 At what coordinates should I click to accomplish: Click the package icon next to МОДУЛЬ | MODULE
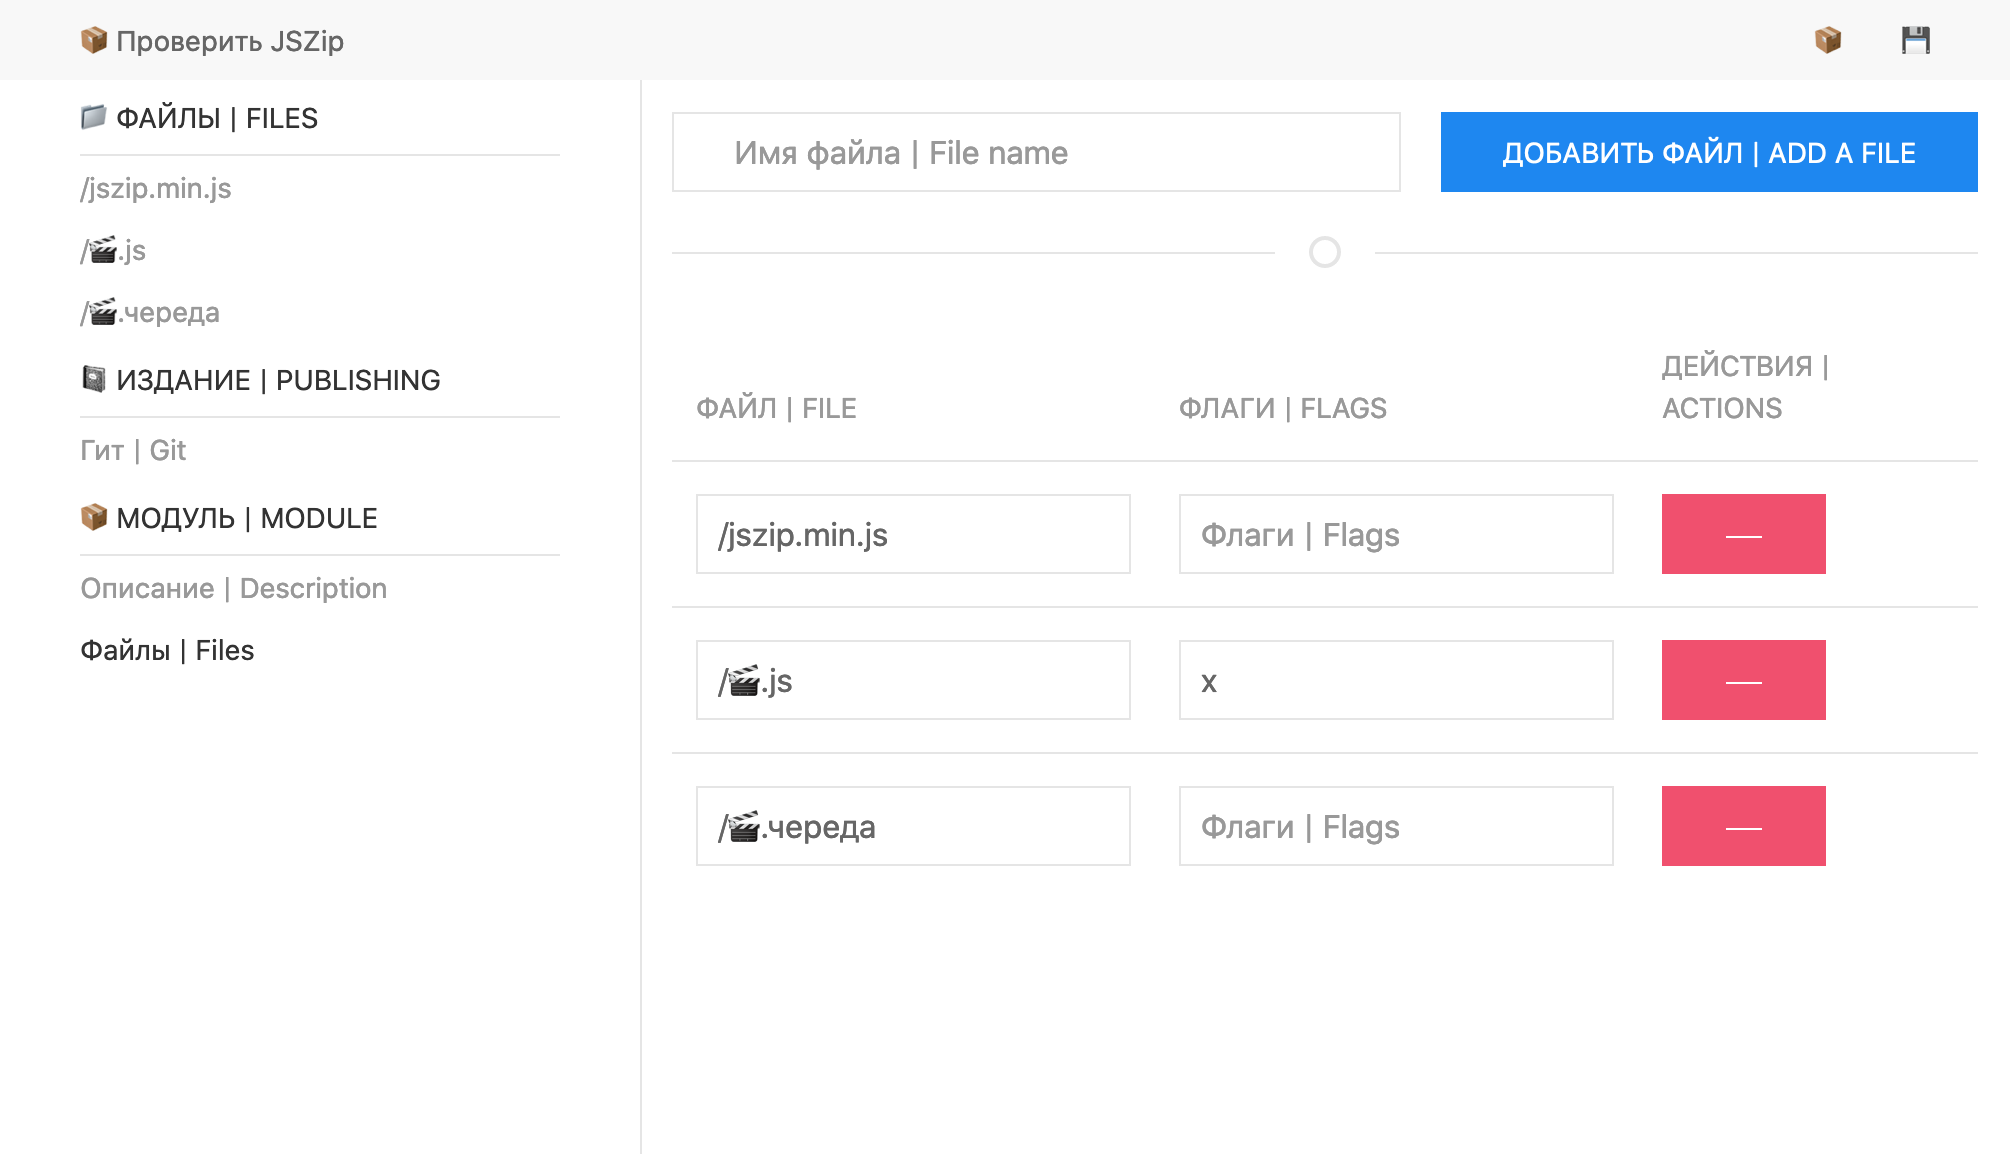coord(93,517)
